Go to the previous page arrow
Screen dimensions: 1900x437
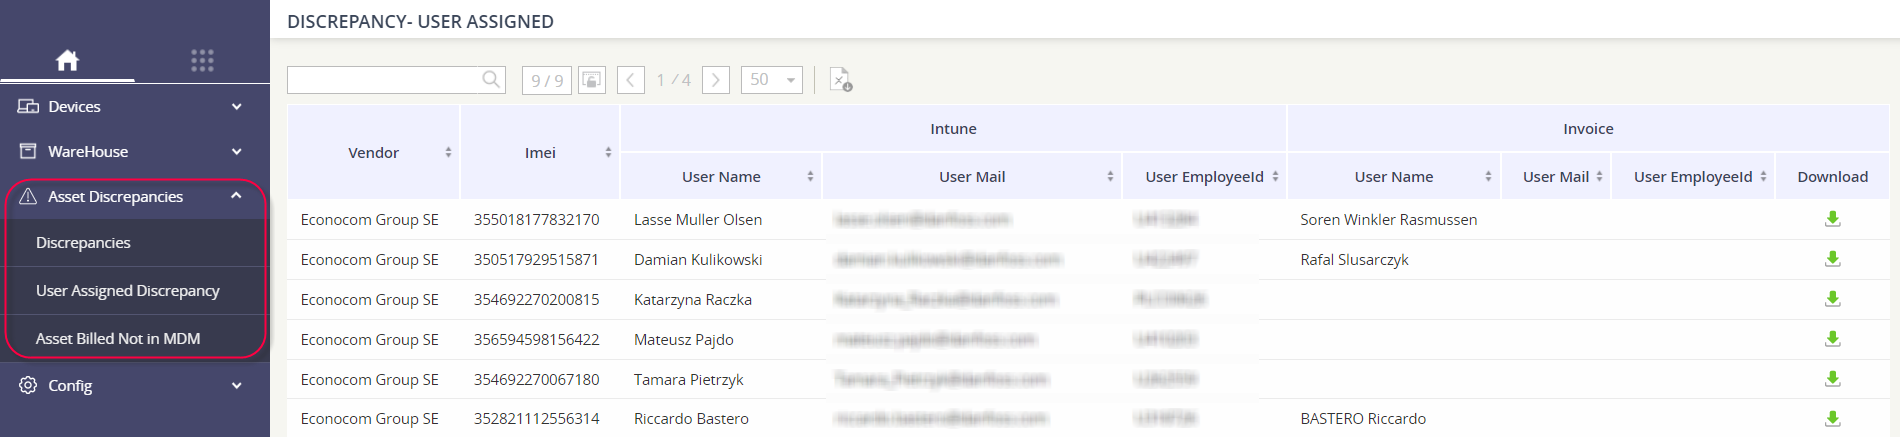631,80
